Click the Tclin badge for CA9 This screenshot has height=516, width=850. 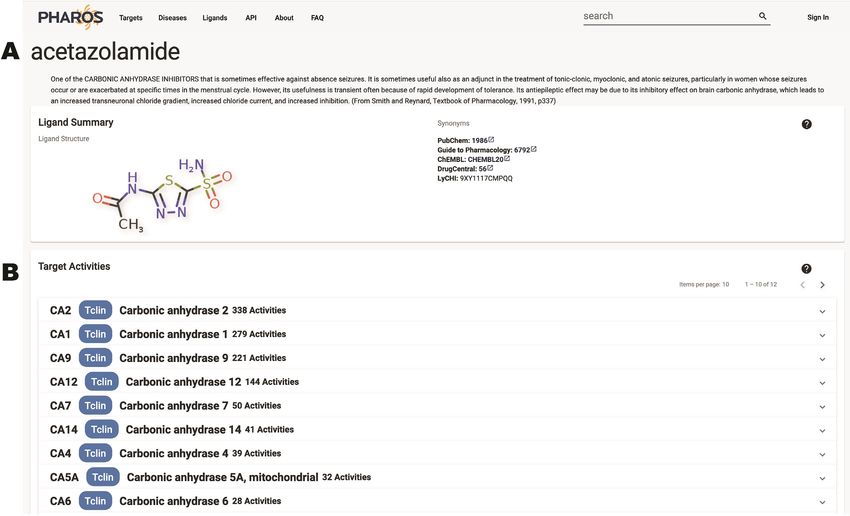95,358
